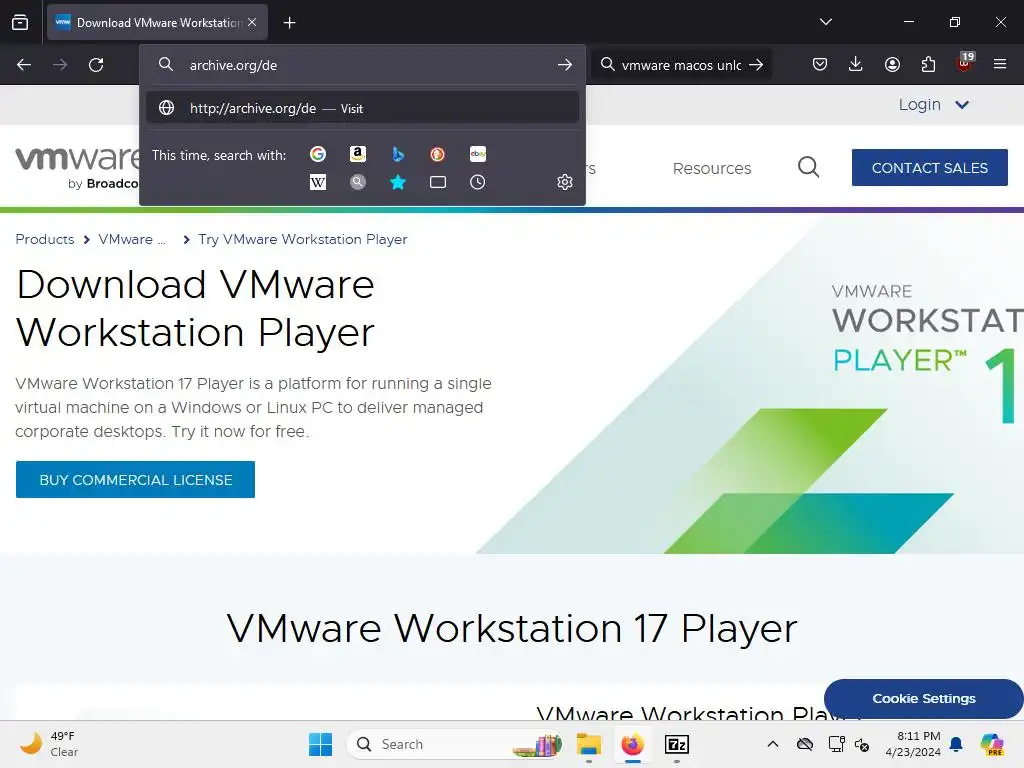Click the OneDrive cloud tray icon
The height and width of the screenshot is (768, 1024).
point(805,744)
